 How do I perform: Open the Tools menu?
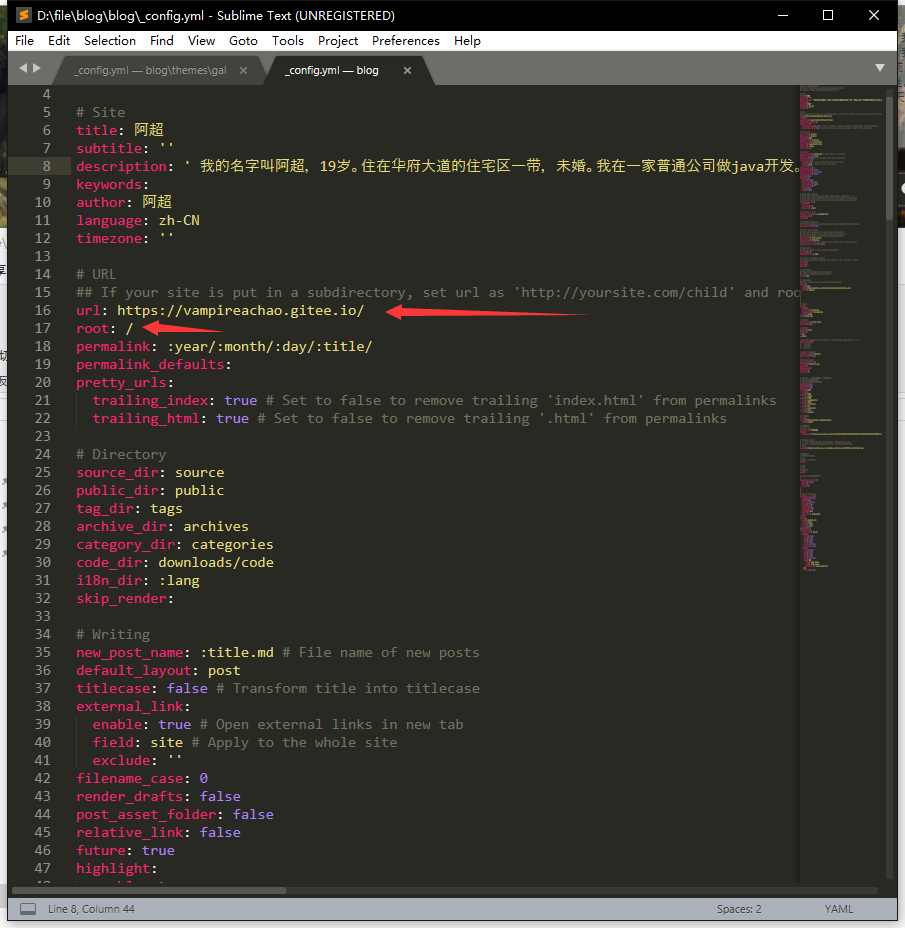coord(287,41)
